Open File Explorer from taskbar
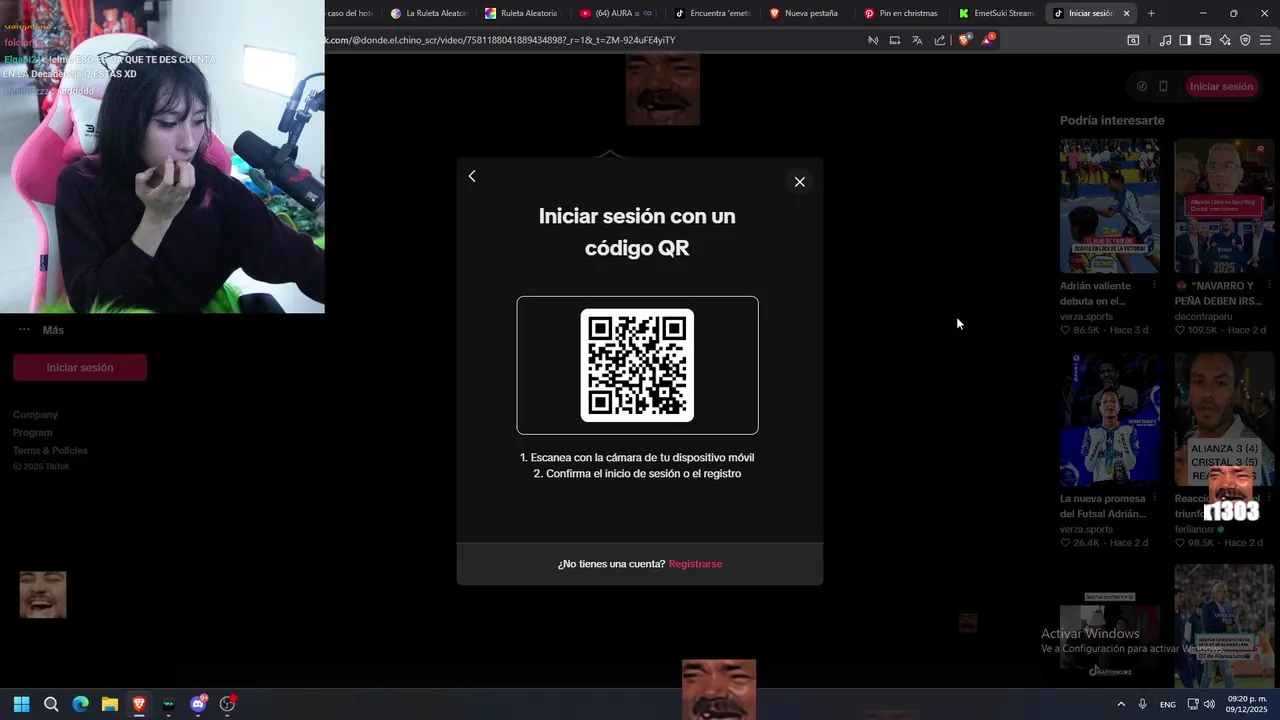Image resolution: width=1280 pixels, height=720 pixels. pyautogui.click(x=110, y=704)
